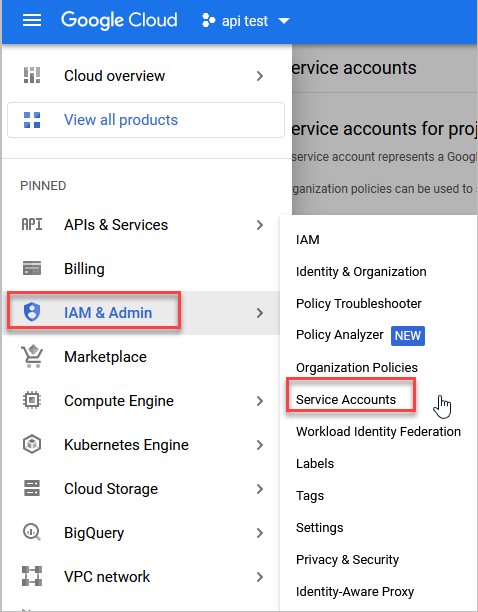Open Organization Policies
478x612 pixels.
point(357,367)
